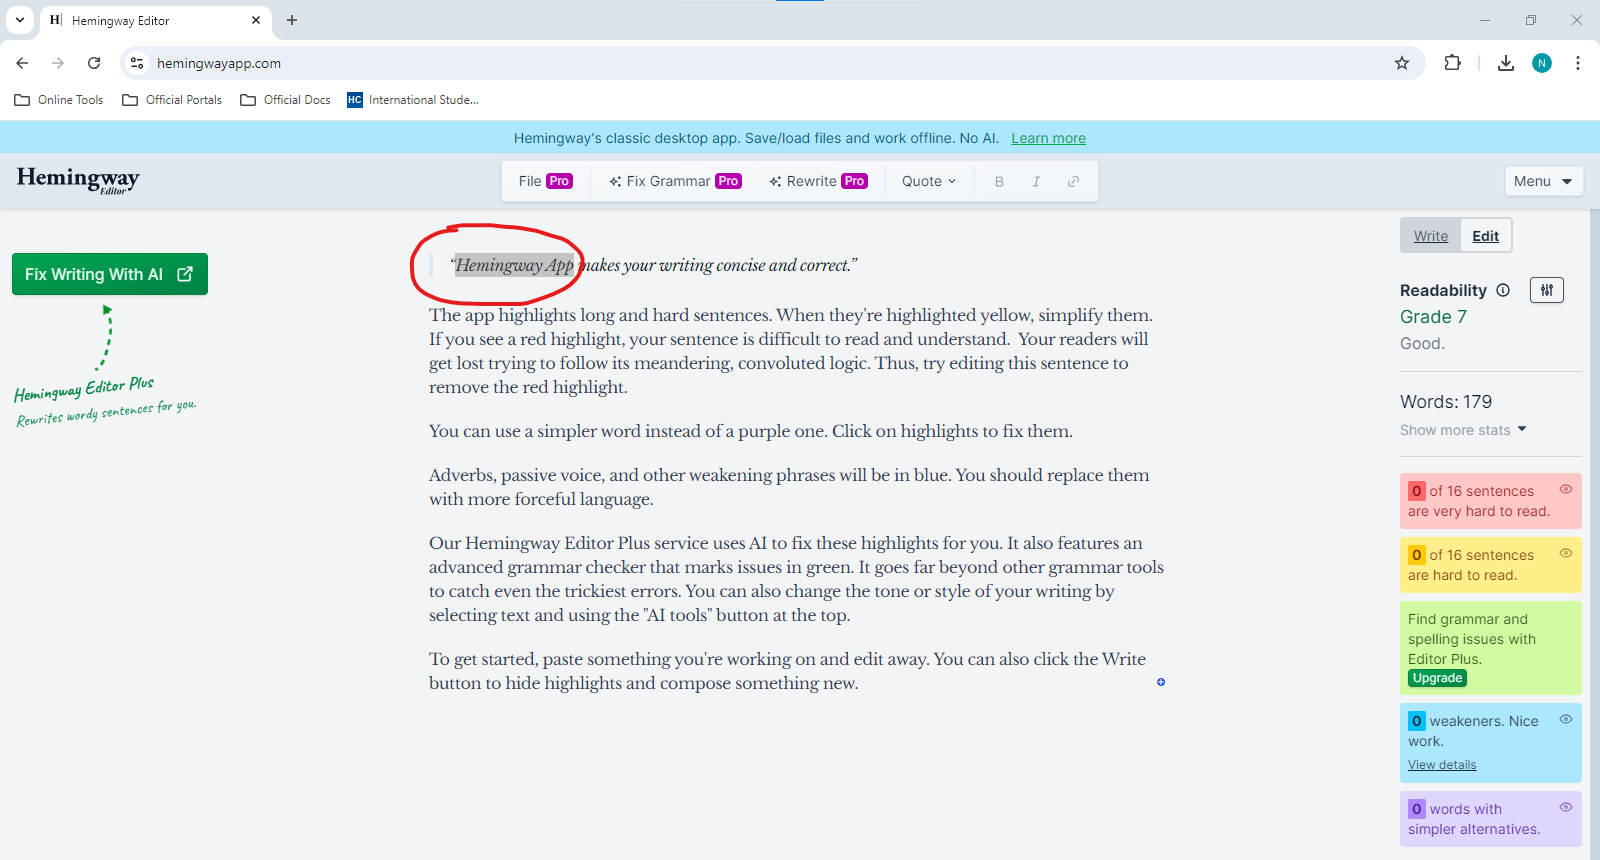Click the purple simpler alternatives count badge
The image size is (1600, 860).
pyautogui.click(x=1416, y=809)
